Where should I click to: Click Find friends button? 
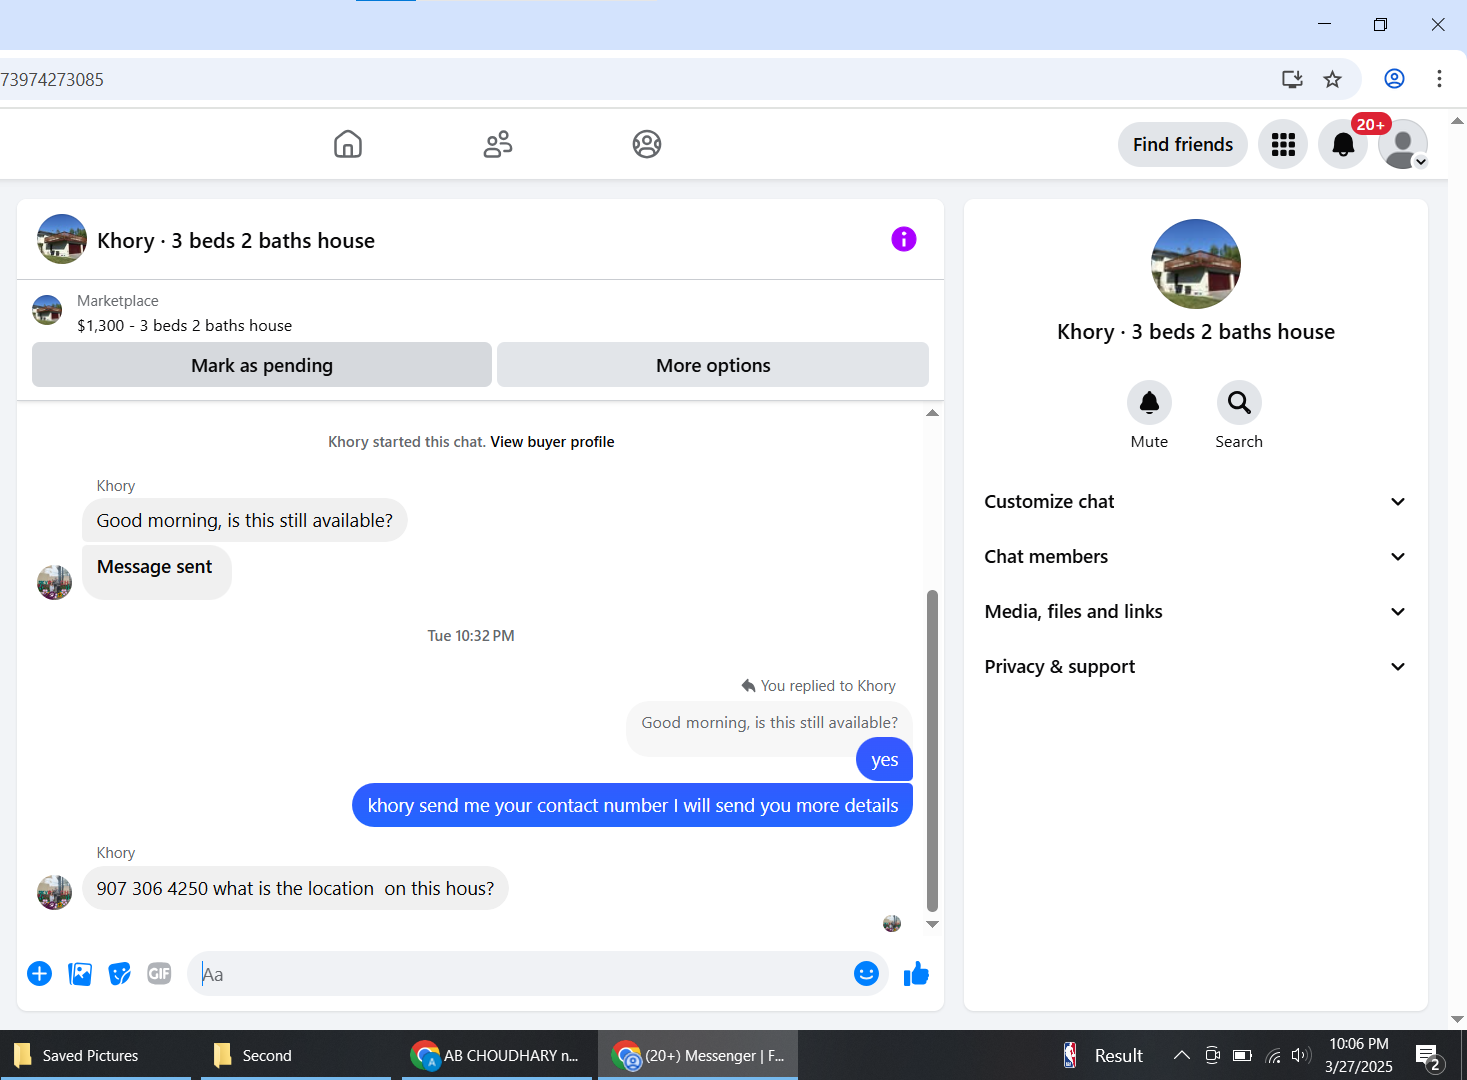tap(1183, 145)
